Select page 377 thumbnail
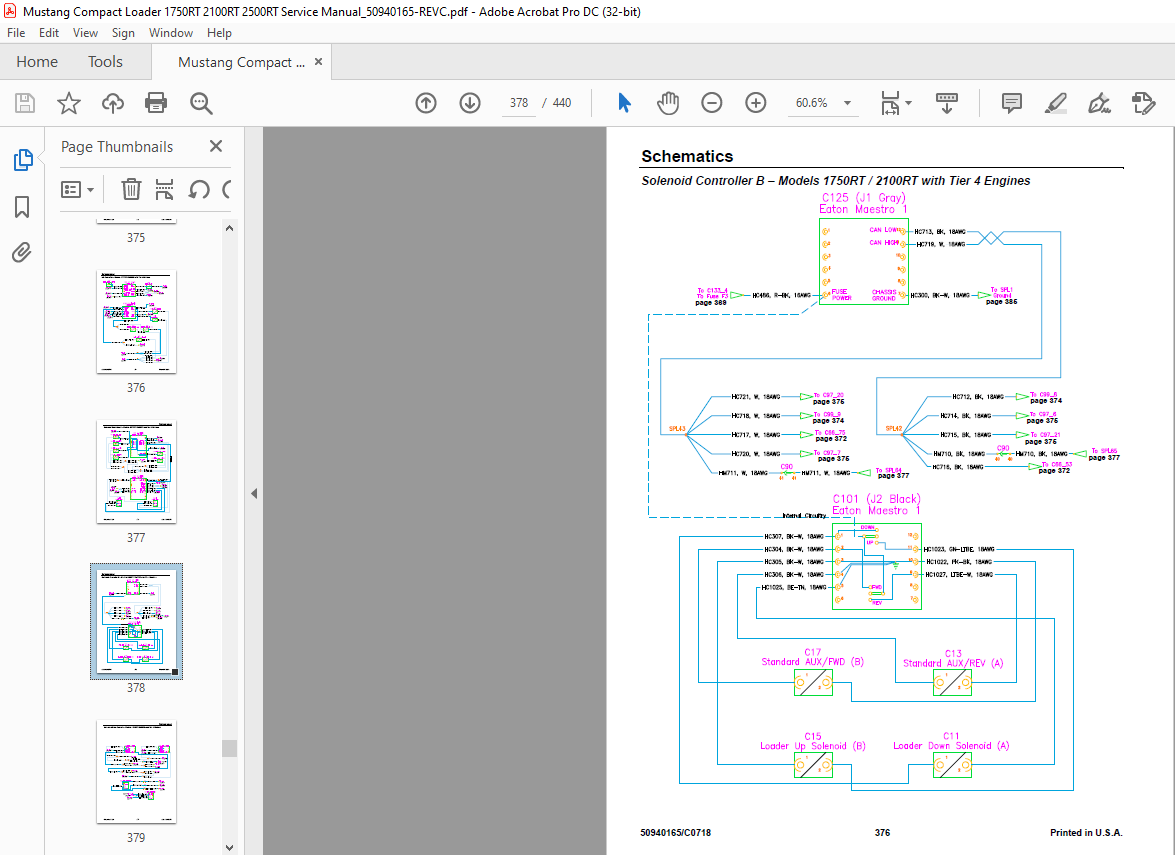 136,471
